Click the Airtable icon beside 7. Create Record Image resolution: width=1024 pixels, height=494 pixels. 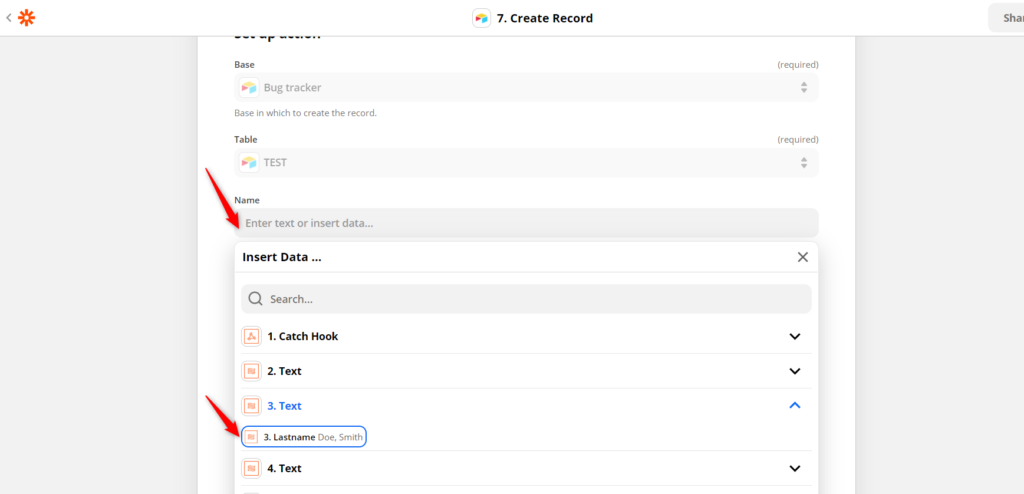(481, 18)
